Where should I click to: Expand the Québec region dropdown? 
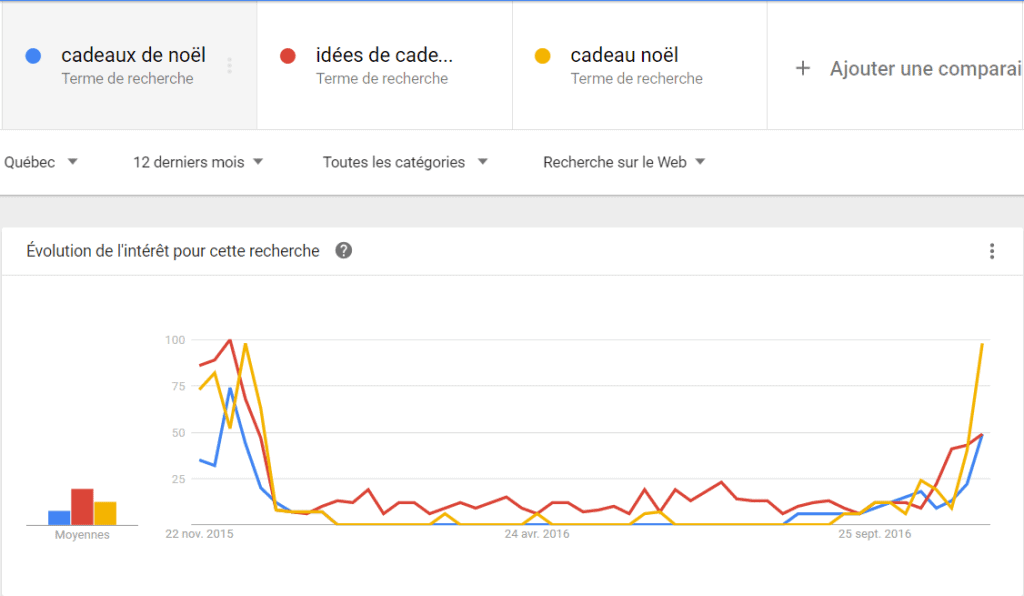40,162
